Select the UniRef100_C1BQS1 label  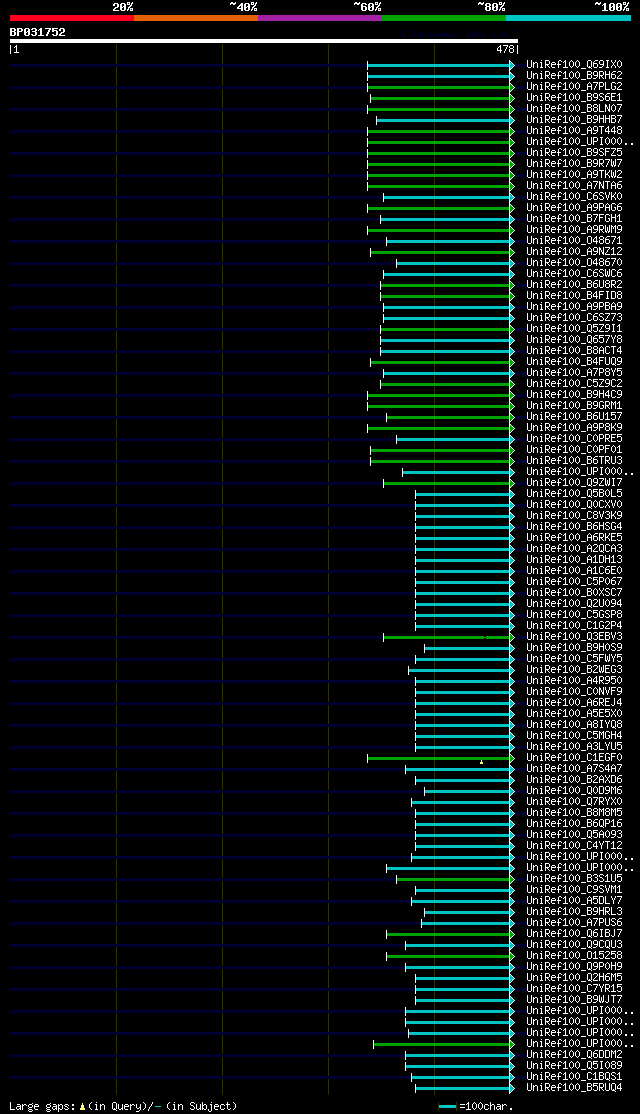click(x=575, y=1077)
